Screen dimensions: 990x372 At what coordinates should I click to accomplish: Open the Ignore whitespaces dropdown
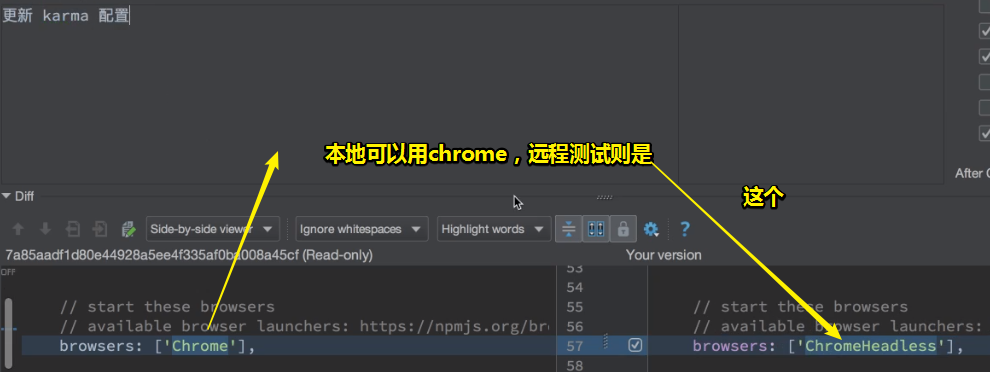(362, 229)
